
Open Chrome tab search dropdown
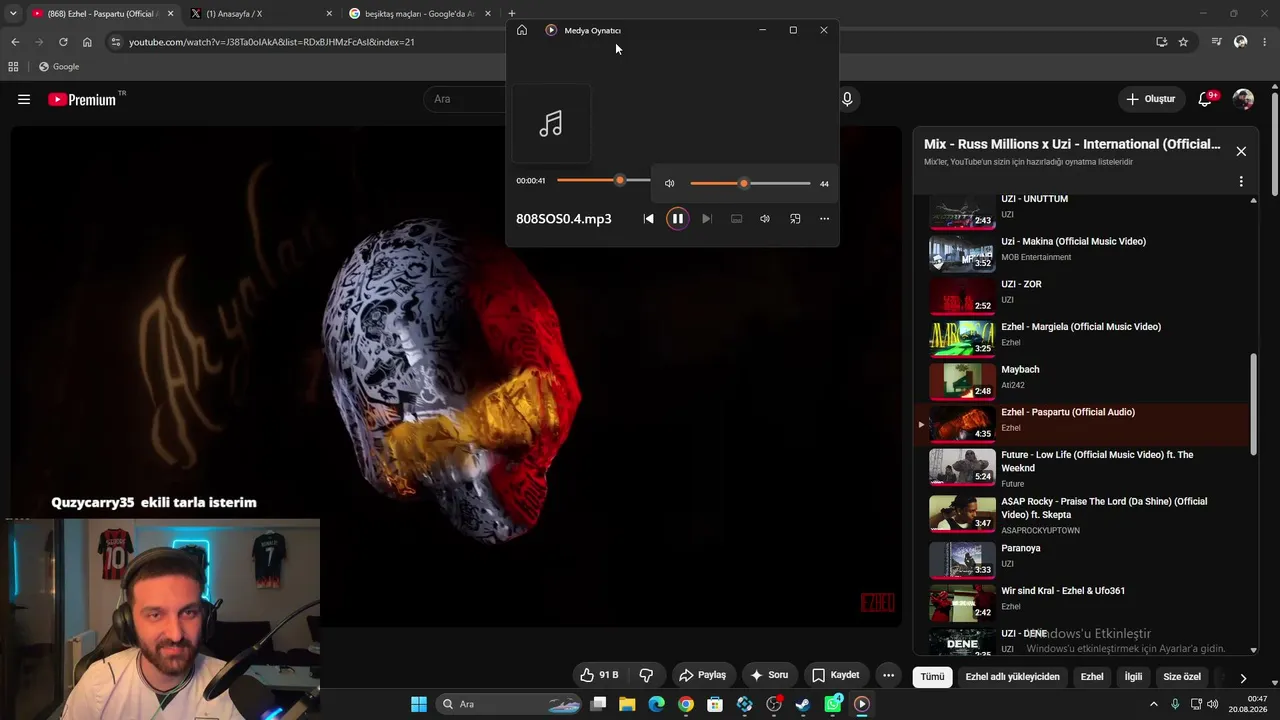coord(13,14)
